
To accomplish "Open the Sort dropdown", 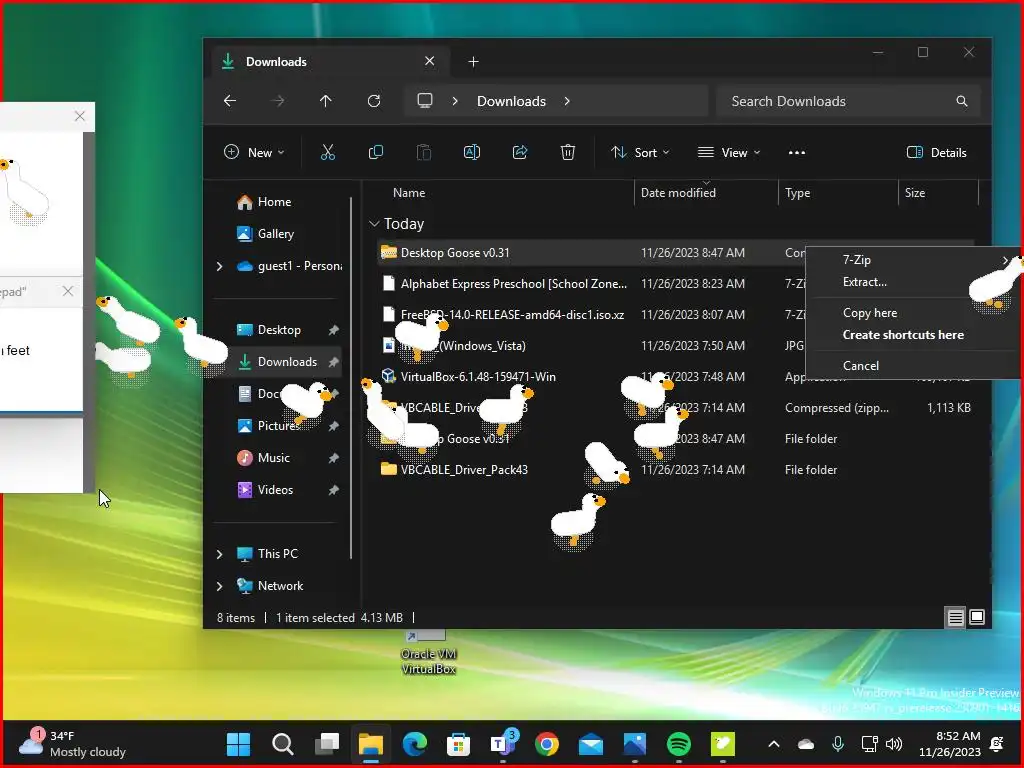I will tap(640, 153).
